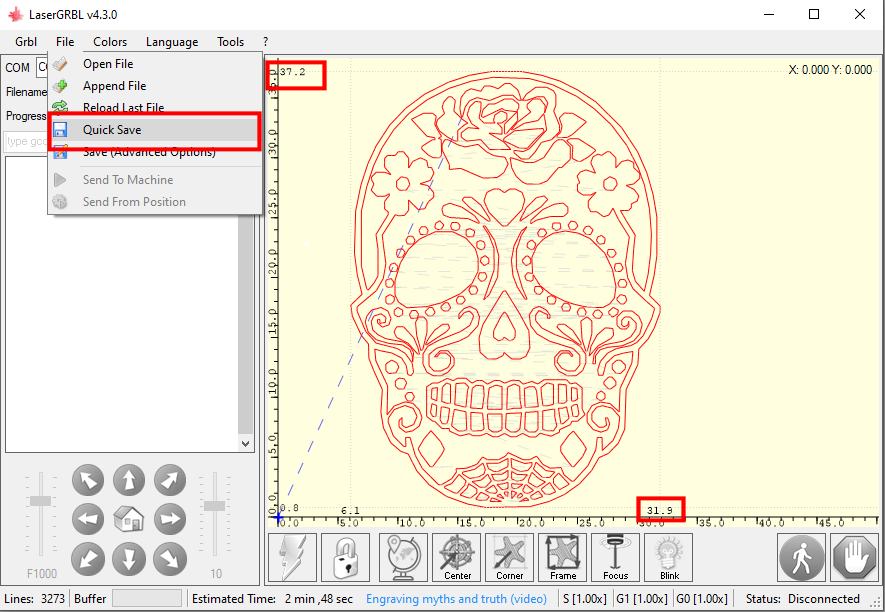Open the Colors menu
Screen dimensions: 885x612
tap(110, 42)
